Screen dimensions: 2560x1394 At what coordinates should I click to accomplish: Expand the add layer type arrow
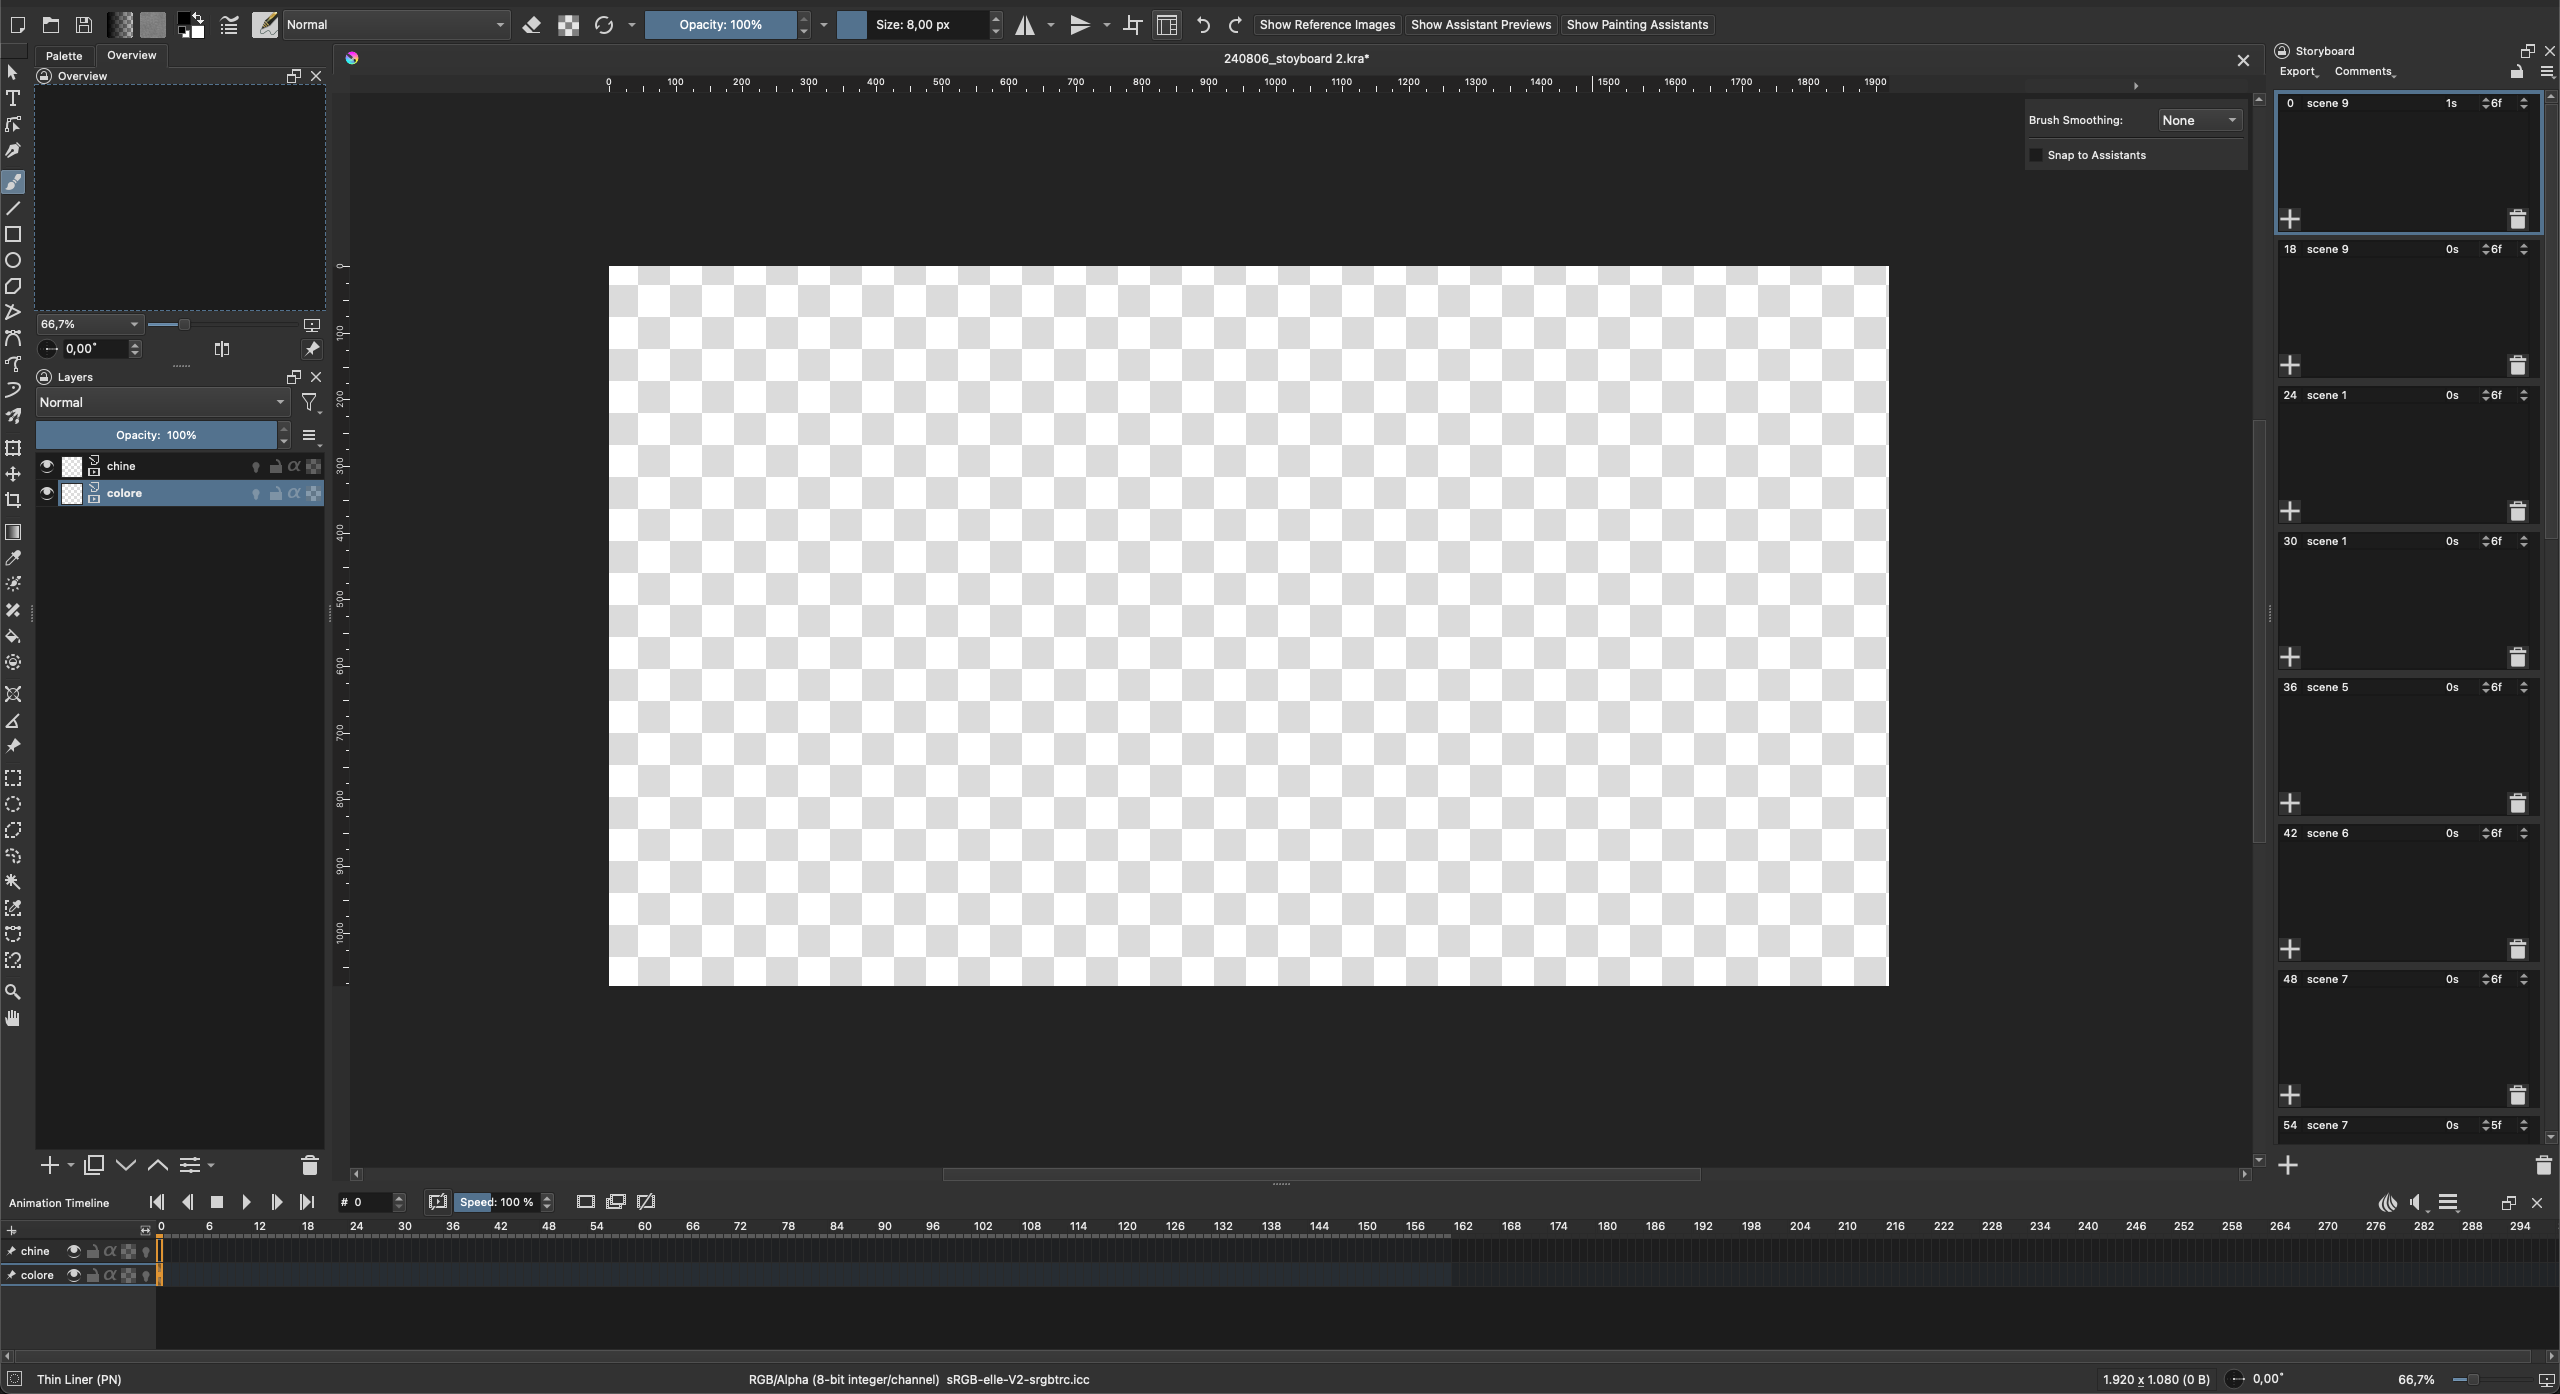pos(71,1166)
